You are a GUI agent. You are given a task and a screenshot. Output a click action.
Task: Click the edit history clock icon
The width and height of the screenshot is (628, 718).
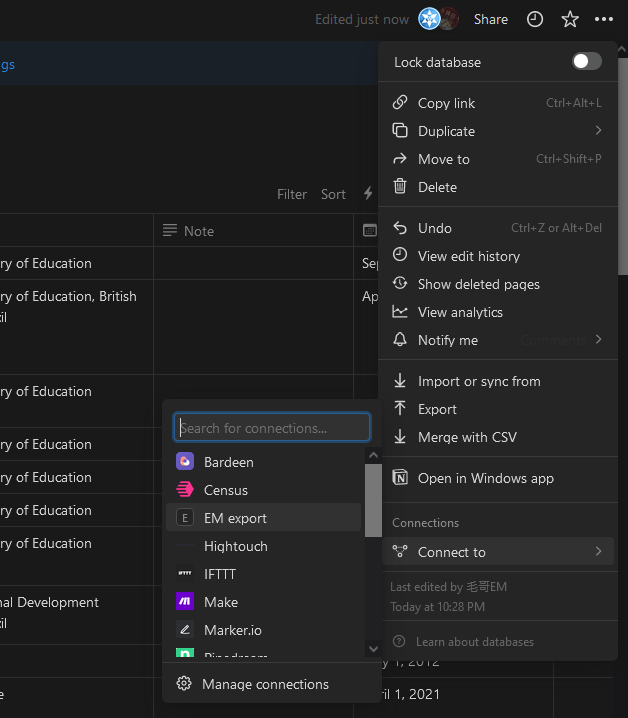pos(400,255)
